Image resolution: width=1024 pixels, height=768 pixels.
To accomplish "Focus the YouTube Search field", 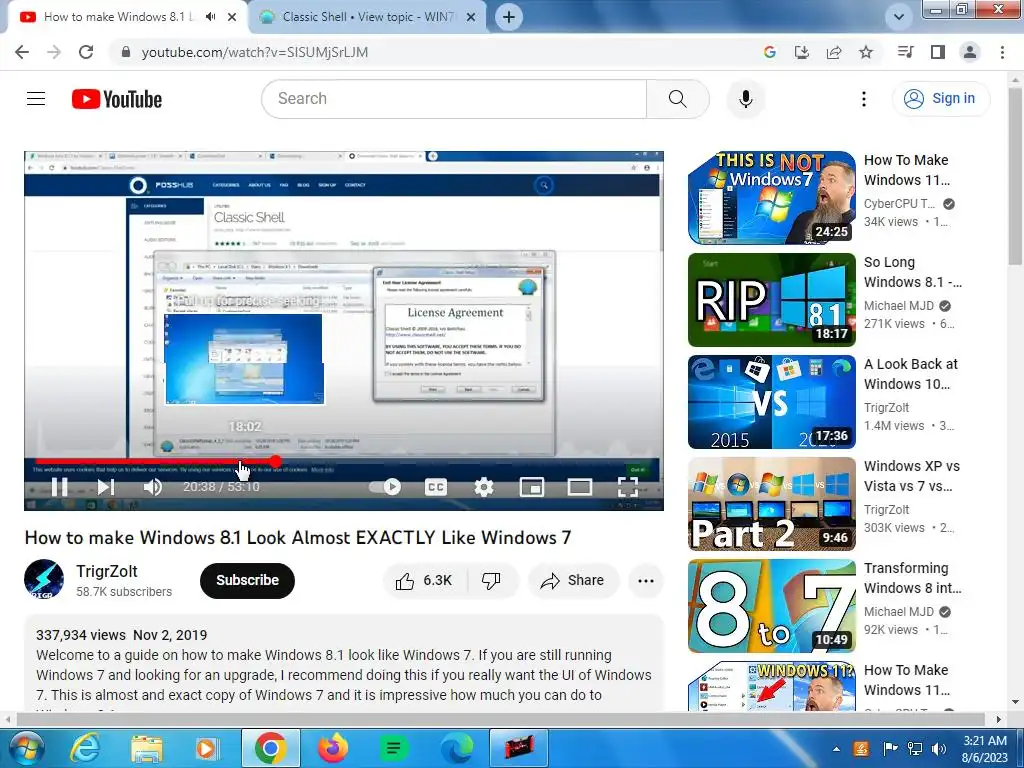I will (x=455, y=99).
